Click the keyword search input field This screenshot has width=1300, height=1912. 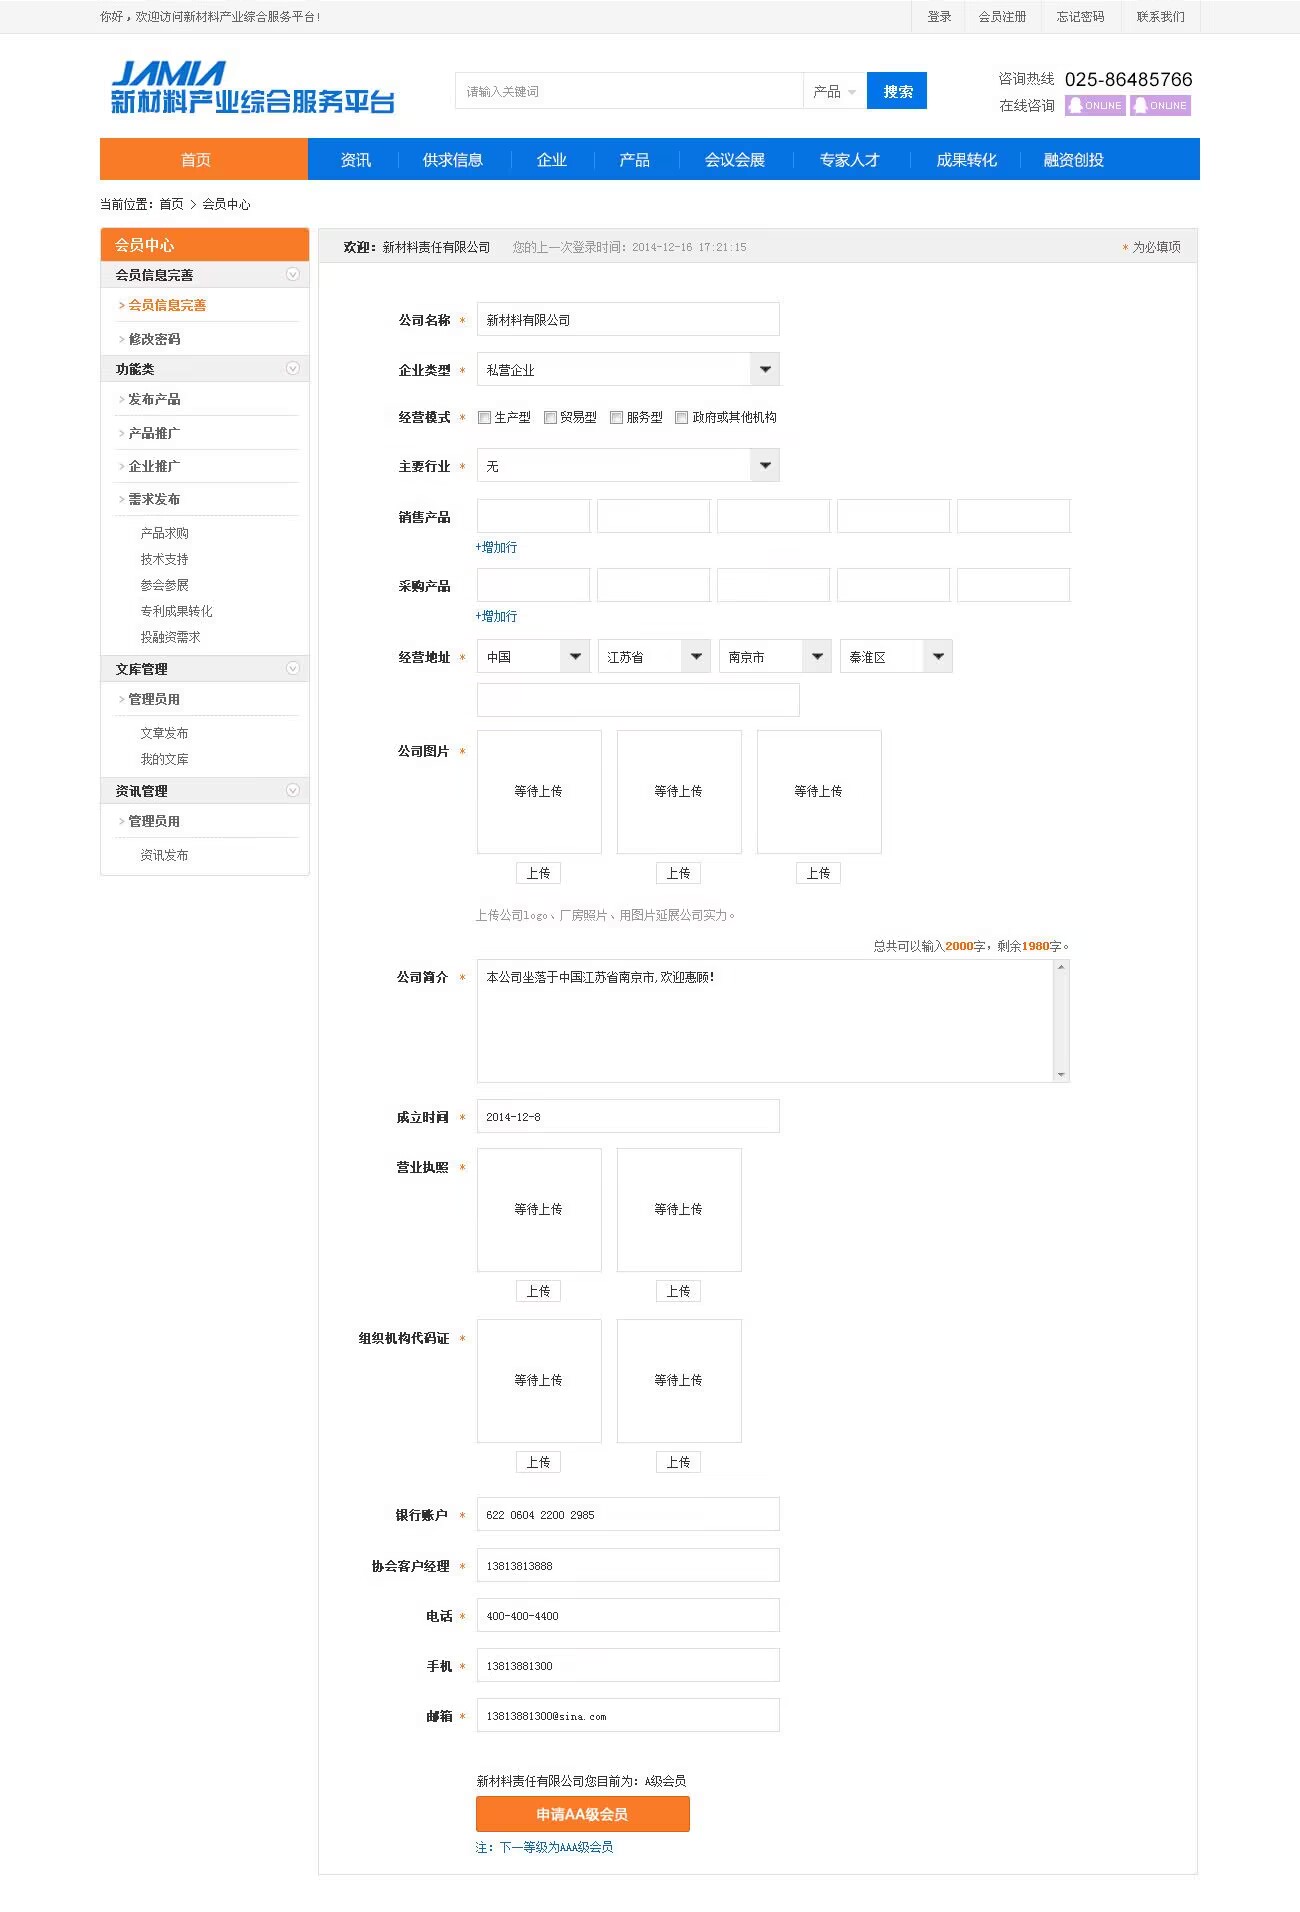pyautogui.click(x=629, y=91)
